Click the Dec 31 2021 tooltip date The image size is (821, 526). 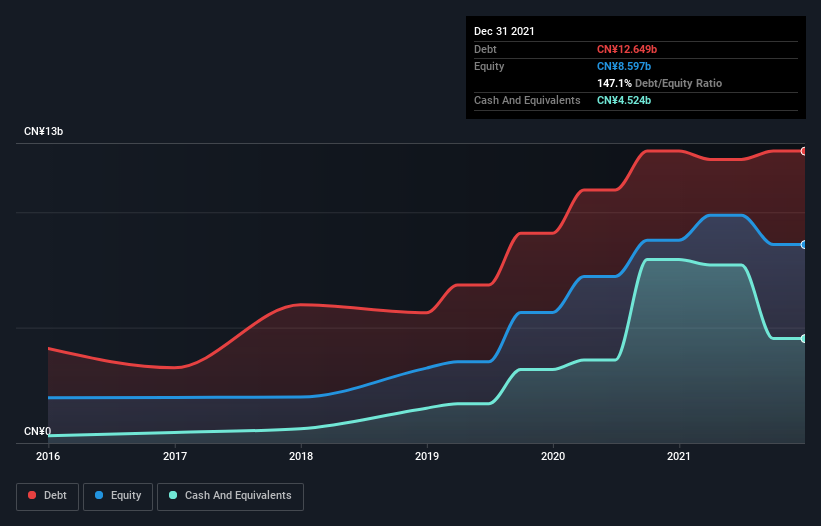tap(504, 31)
